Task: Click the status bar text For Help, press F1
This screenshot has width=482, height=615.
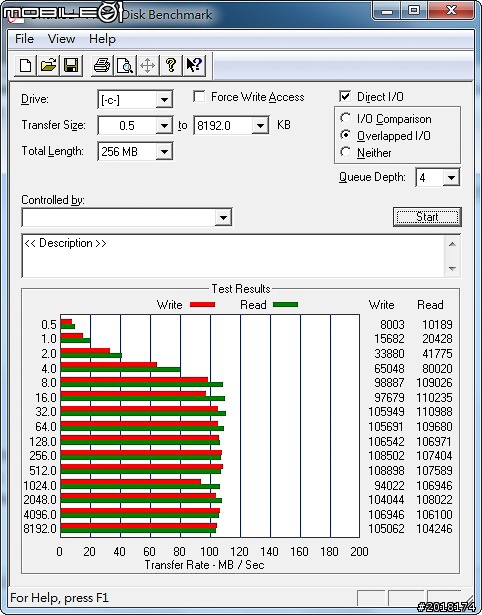Action: coord(60,598)
